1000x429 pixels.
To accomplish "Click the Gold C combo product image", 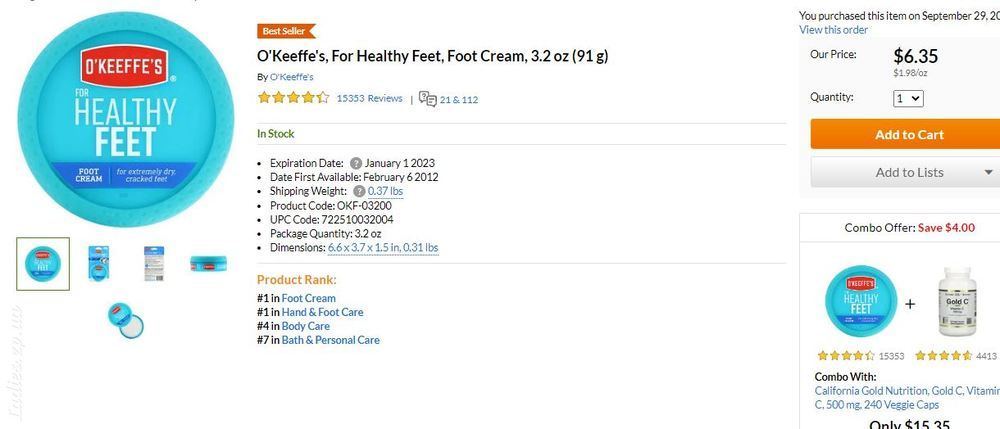I will tap(956, 302).
